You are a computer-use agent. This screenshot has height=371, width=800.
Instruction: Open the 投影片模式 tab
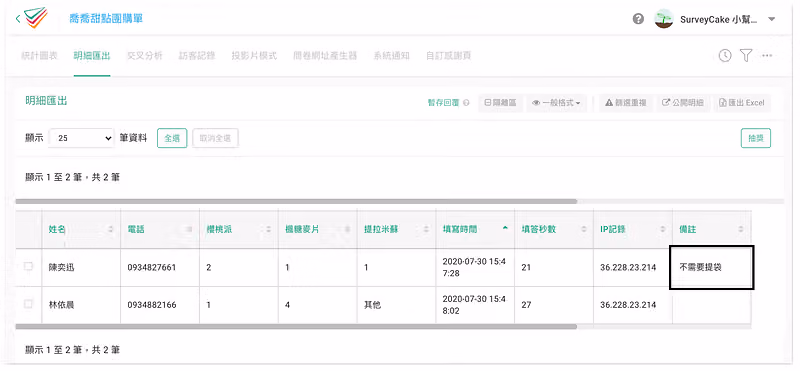point(254,56)
